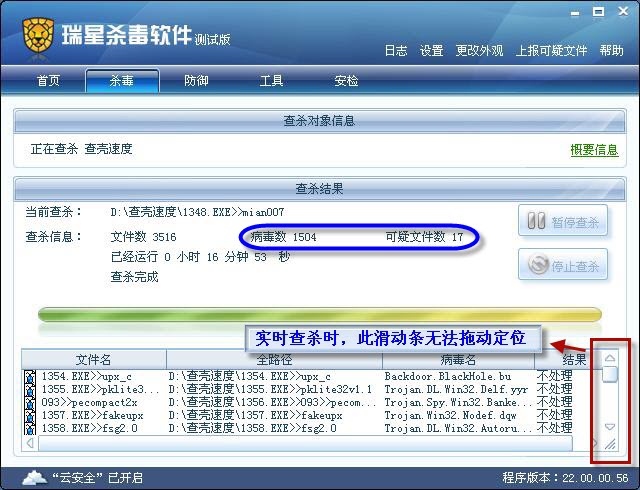Click virus icon of 1354.EXE>>upx_c row
Image resolution: width=640 pixels, height=490 pixels.
pos(30,376)
